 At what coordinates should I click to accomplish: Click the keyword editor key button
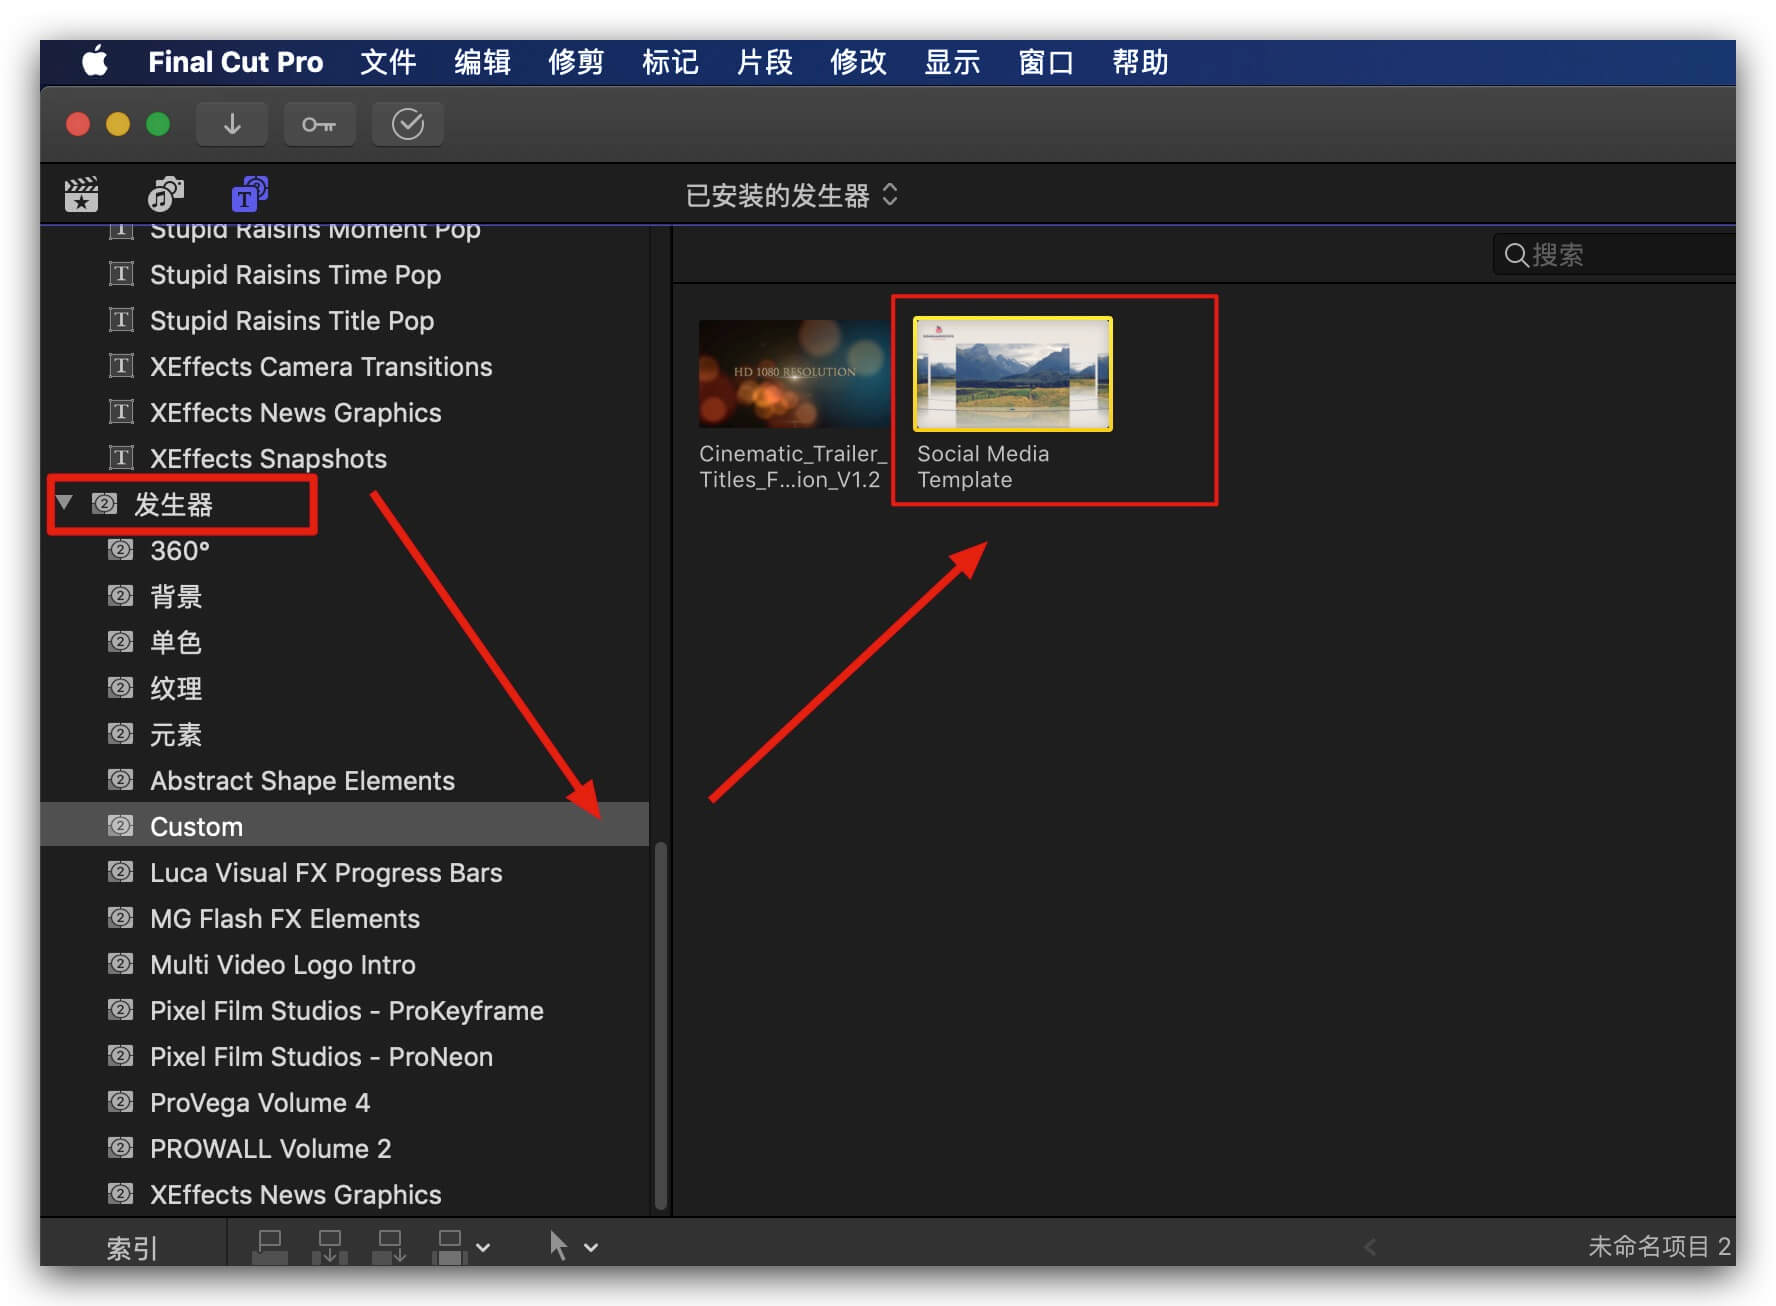click(x=319, y=124)
